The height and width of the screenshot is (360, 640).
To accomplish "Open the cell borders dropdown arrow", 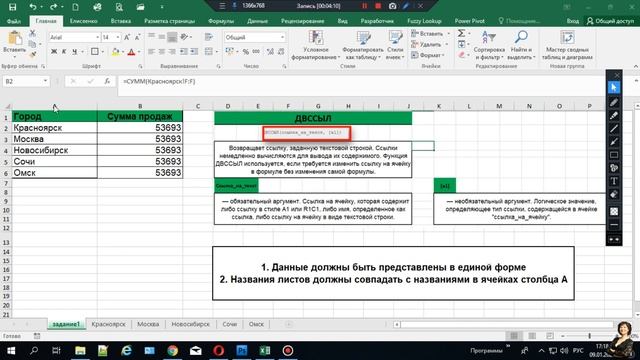I will 102,51.
